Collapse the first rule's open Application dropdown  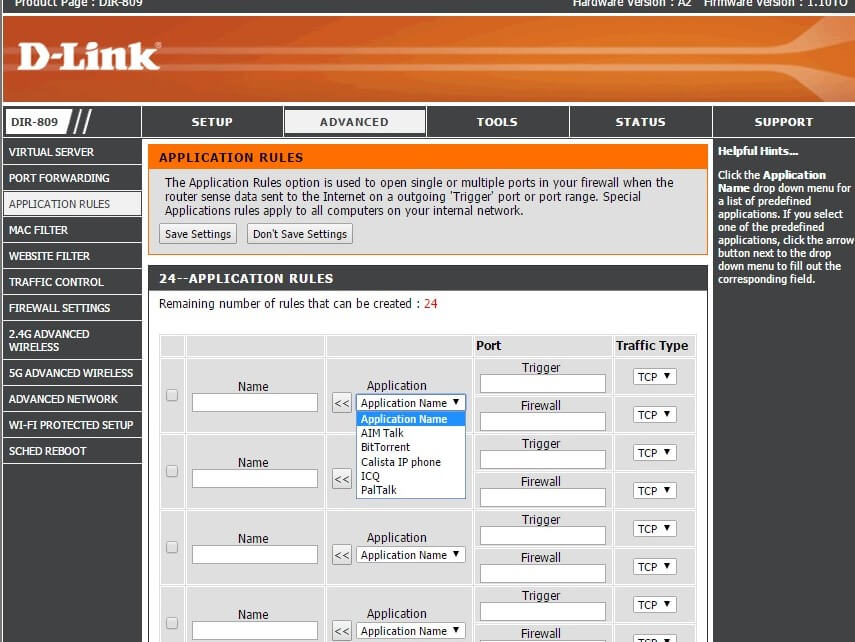[411, 403]
